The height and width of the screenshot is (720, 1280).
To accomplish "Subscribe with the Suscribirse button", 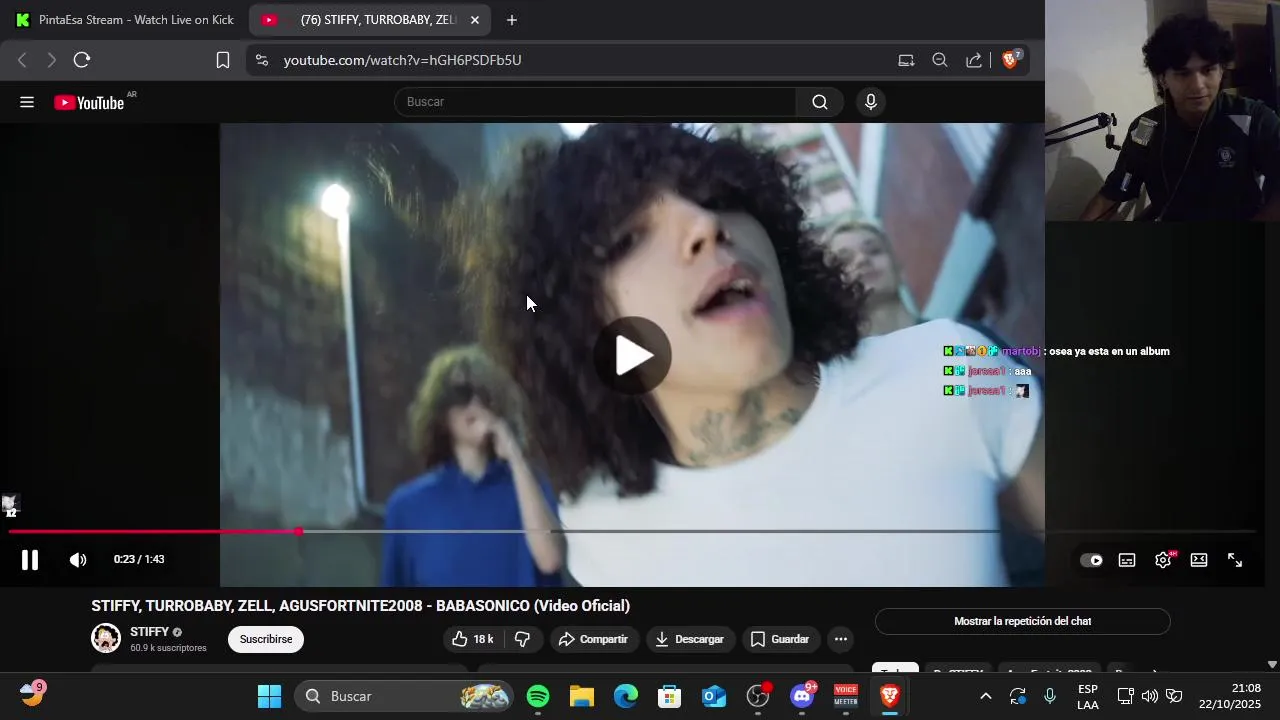I will [266, 639].
